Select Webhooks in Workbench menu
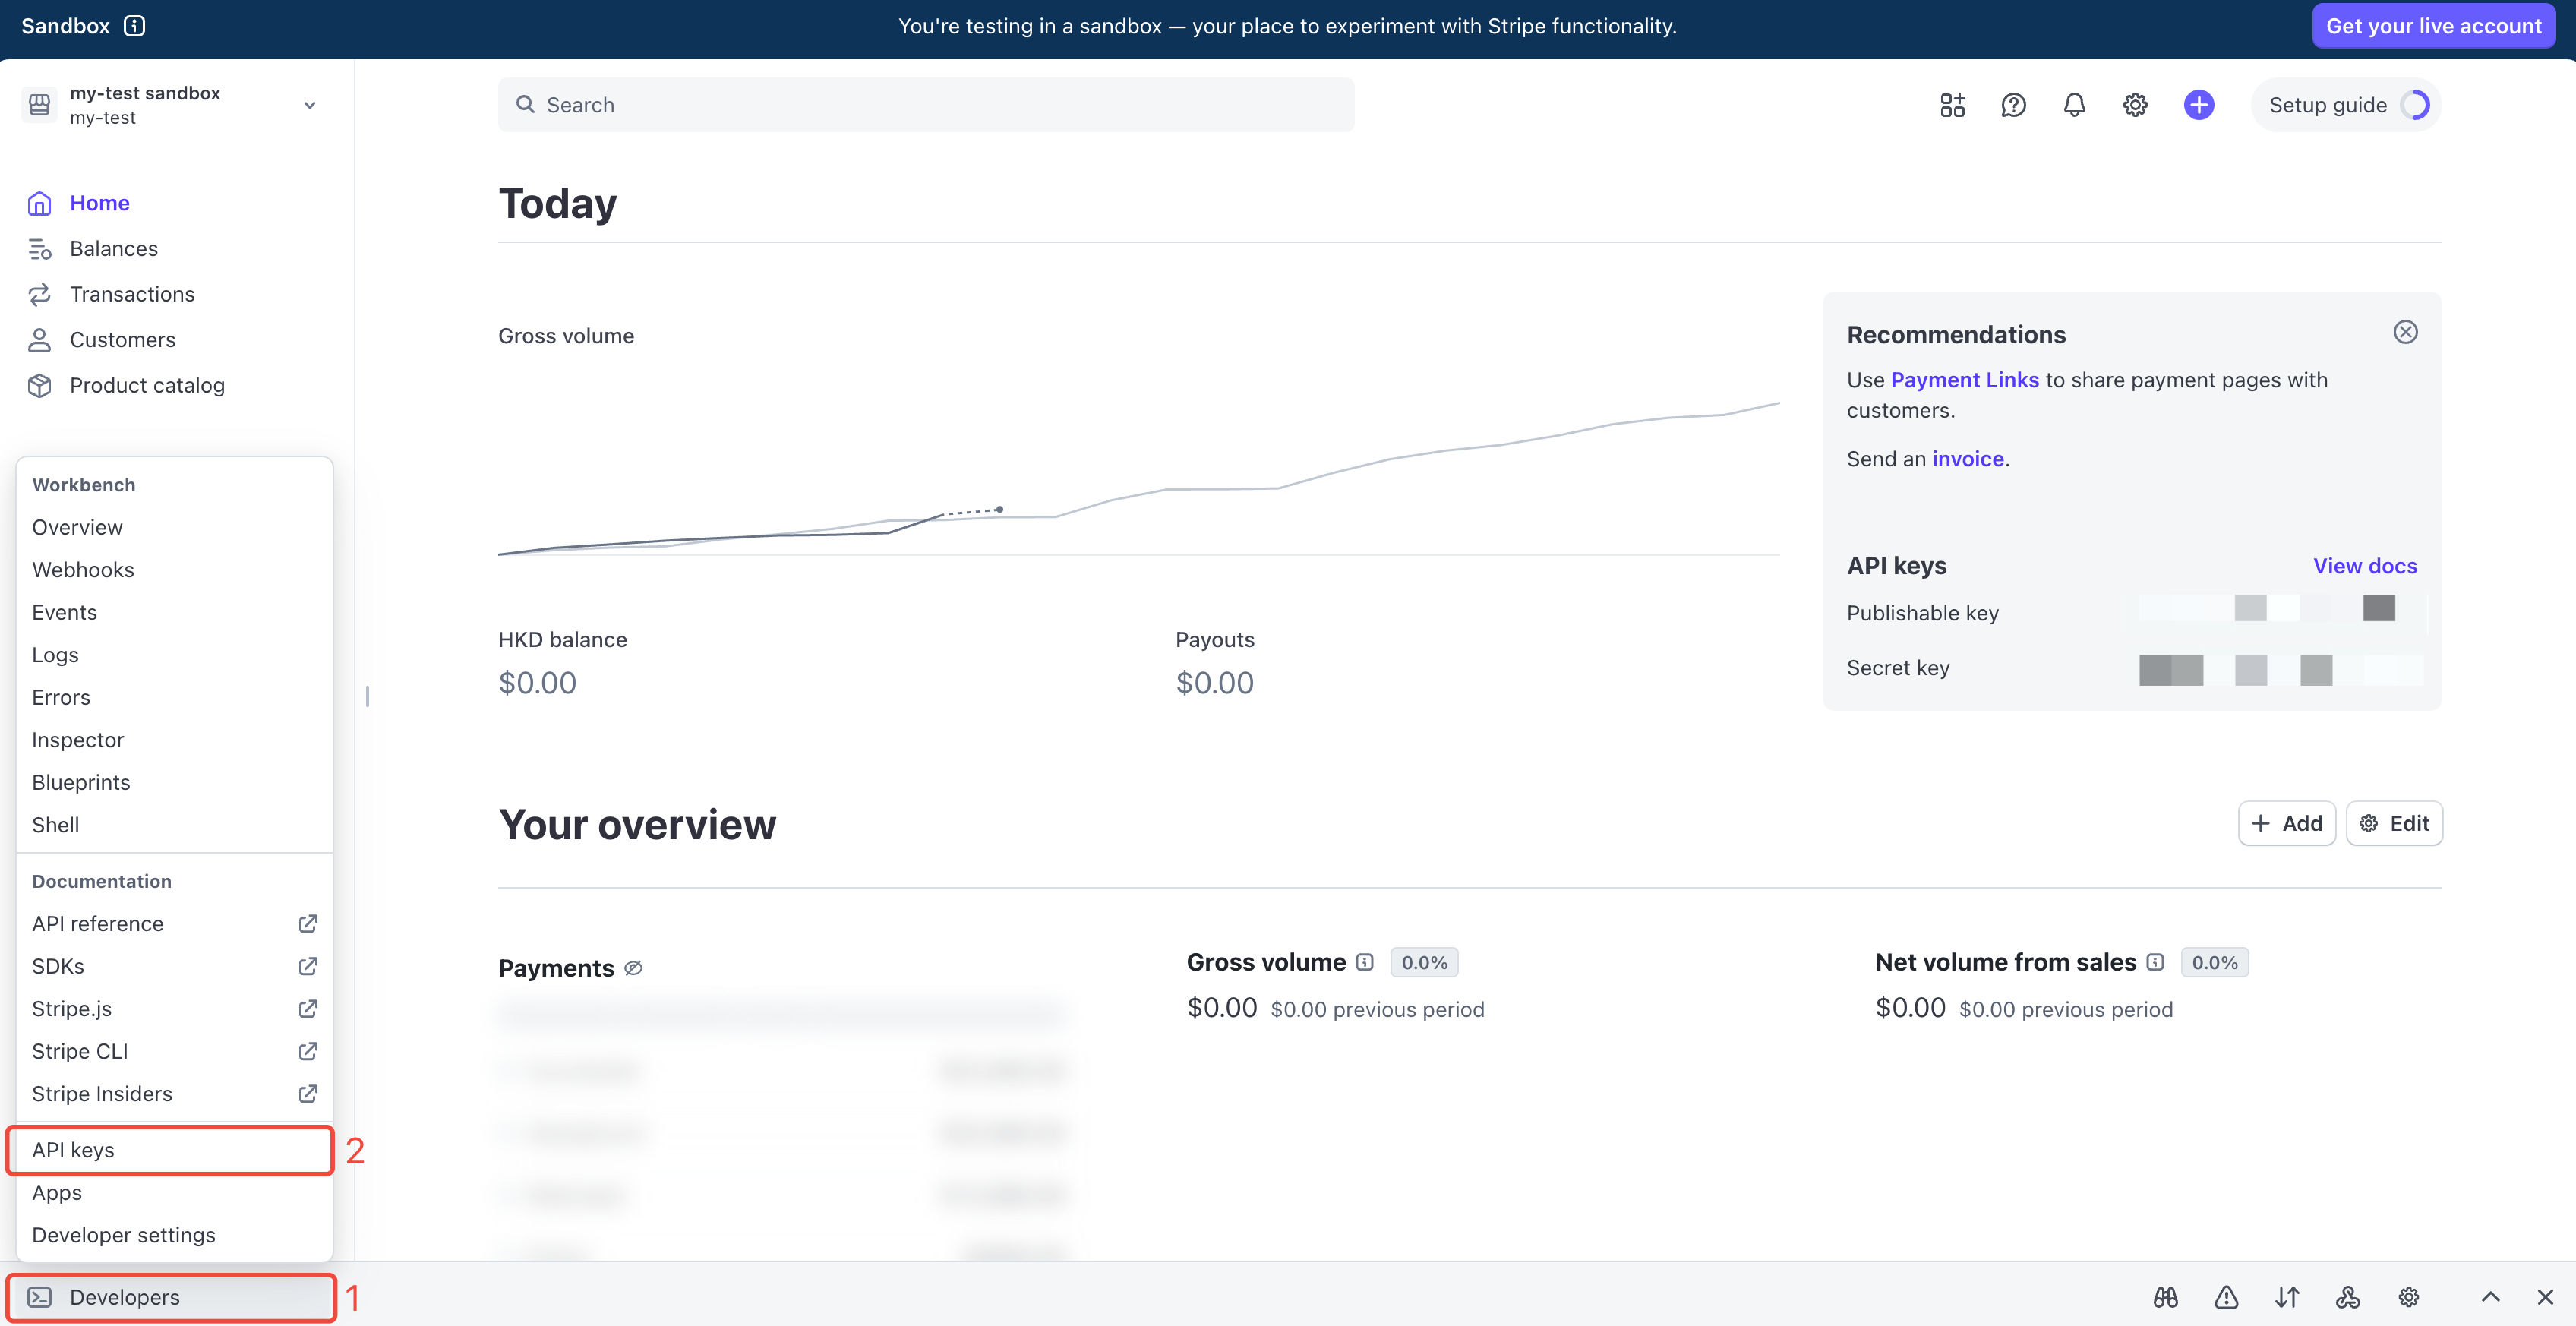This screenshot has height=1326, width=2576. 83,570
